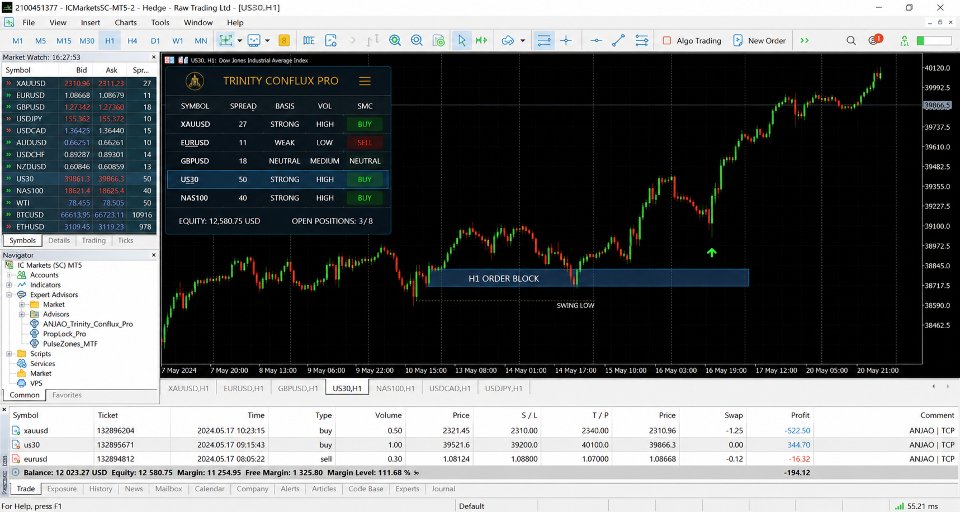
Task: Switch to the W1 timeframe
Action: [x=178, y=40]
